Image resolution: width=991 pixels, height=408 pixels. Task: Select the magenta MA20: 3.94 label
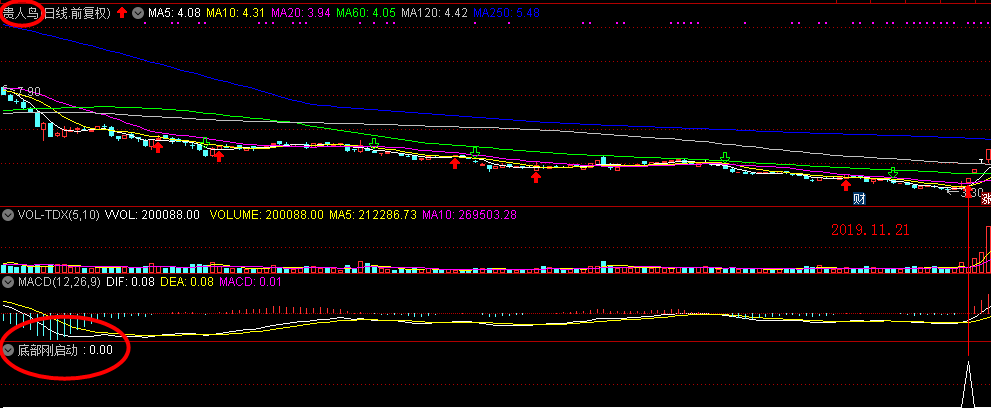[301, 12]
